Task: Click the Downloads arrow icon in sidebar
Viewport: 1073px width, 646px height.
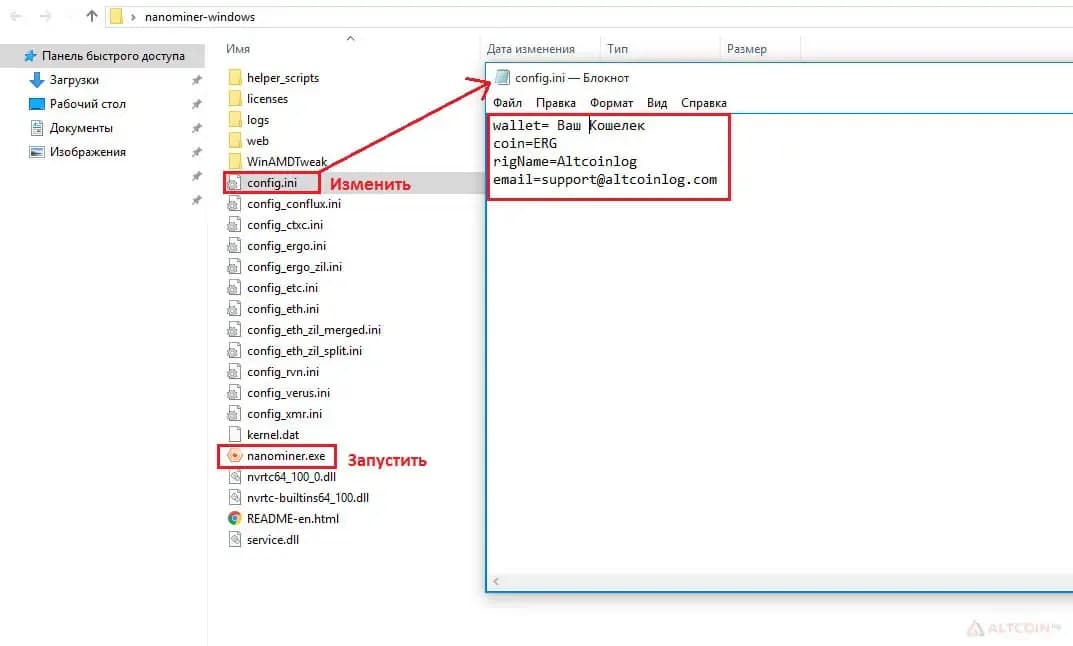Action: pos(36,80)
